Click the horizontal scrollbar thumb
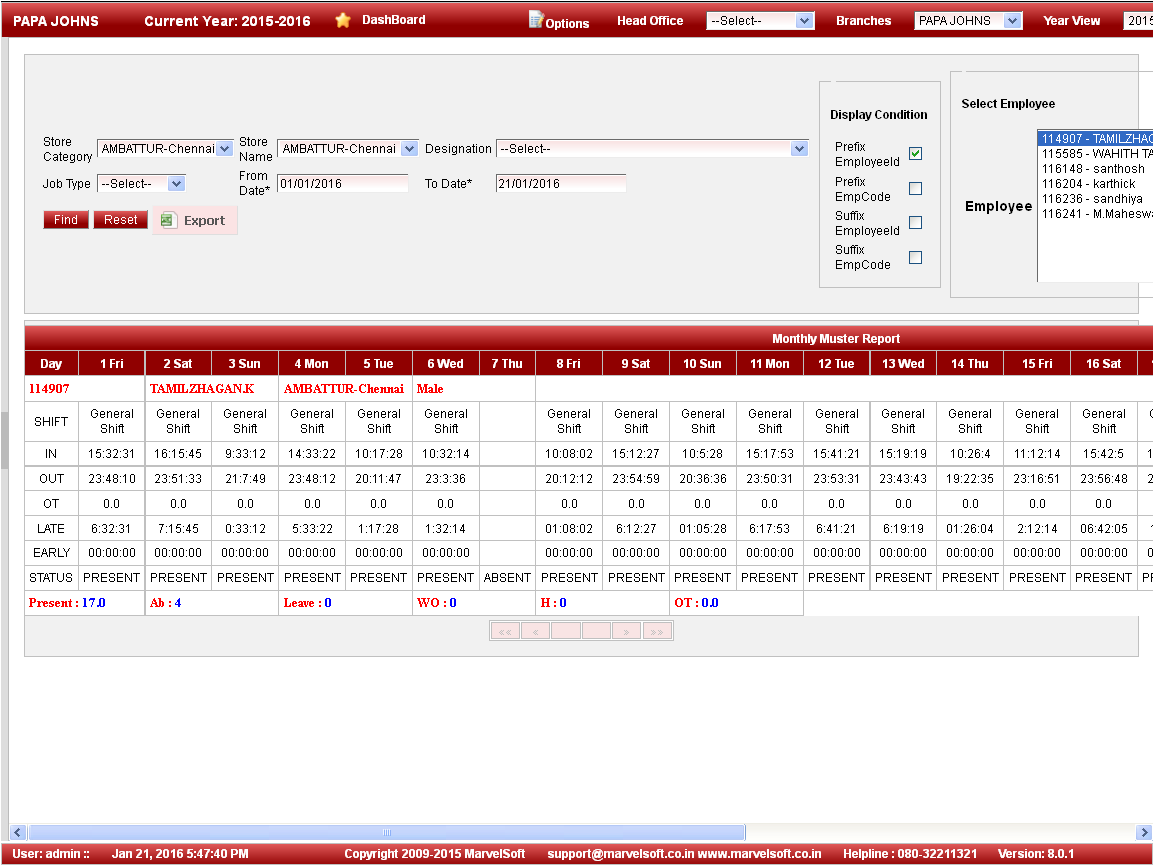Viewport: 1154px width, 866px height. 386,832
